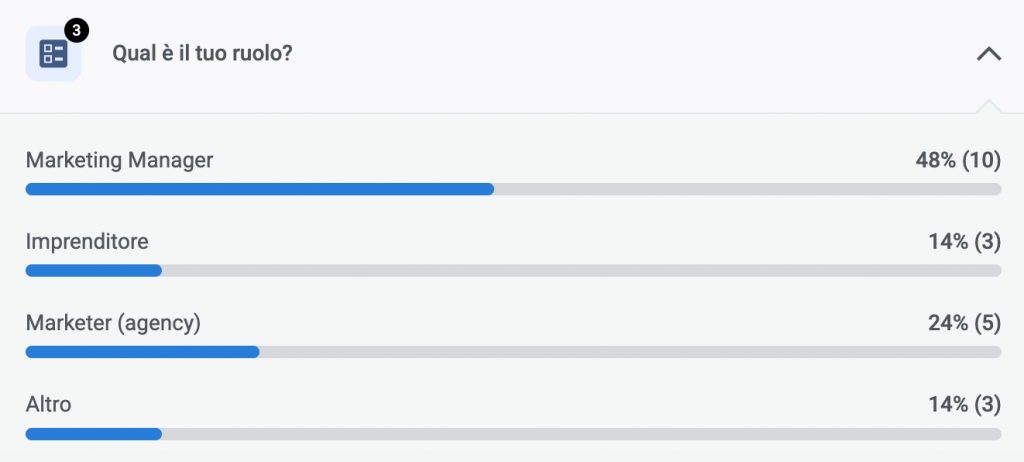This screenshot has height=462, width=1024.
Task: Click the blue Marketer (agency) progress bar
Action: pos(142,352)
